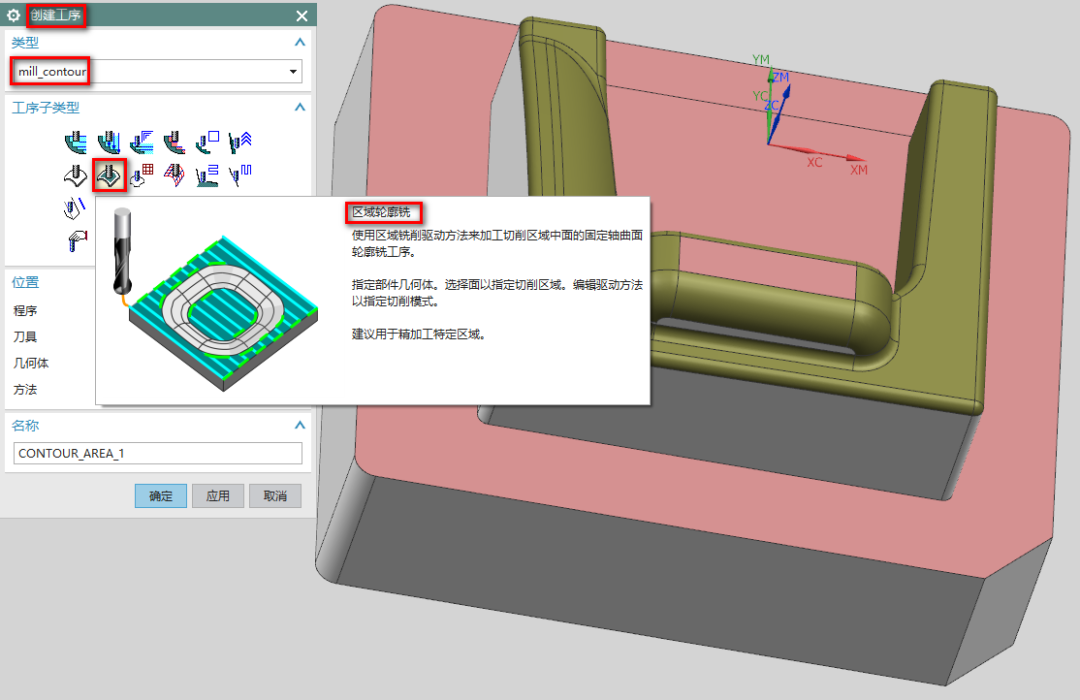
Task: Open the mill_contour type dropdown
Action: coord(293,72)
